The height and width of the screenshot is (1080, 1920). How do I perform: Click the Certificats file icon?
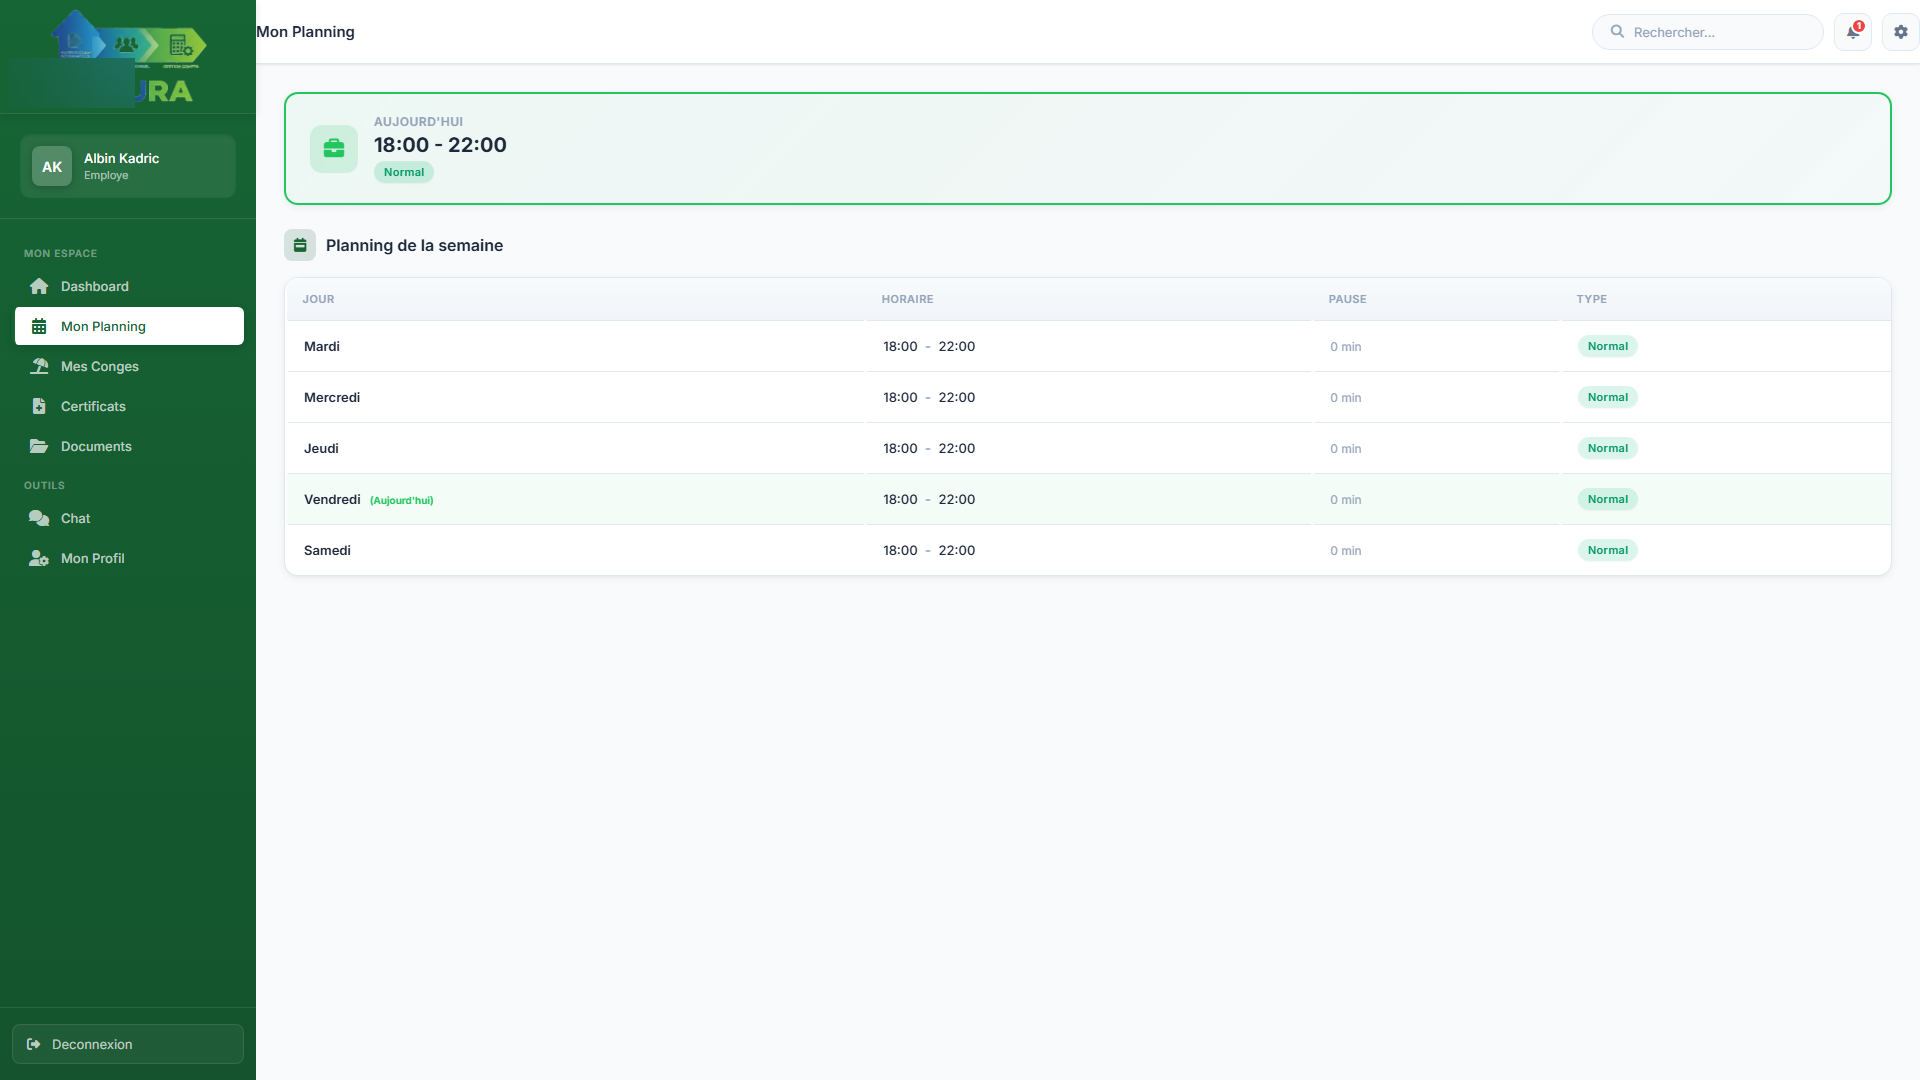tap(39, 407)
